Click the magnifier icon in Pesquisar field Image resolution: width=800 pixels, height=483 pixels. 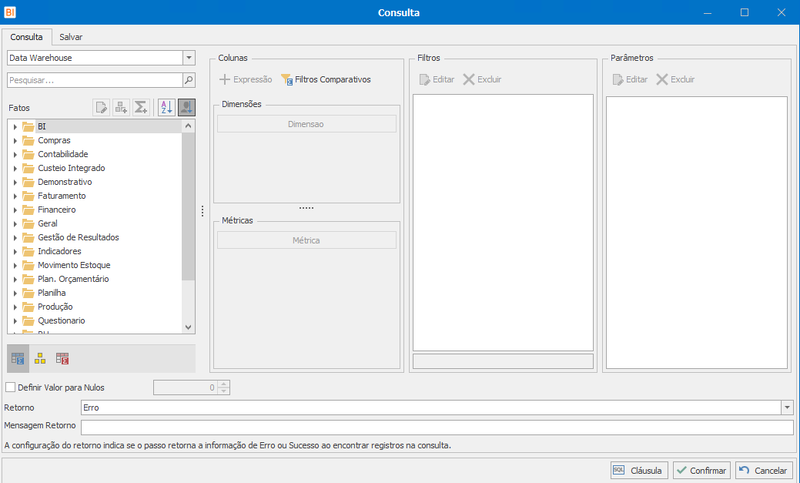click(x=189, y=80)
